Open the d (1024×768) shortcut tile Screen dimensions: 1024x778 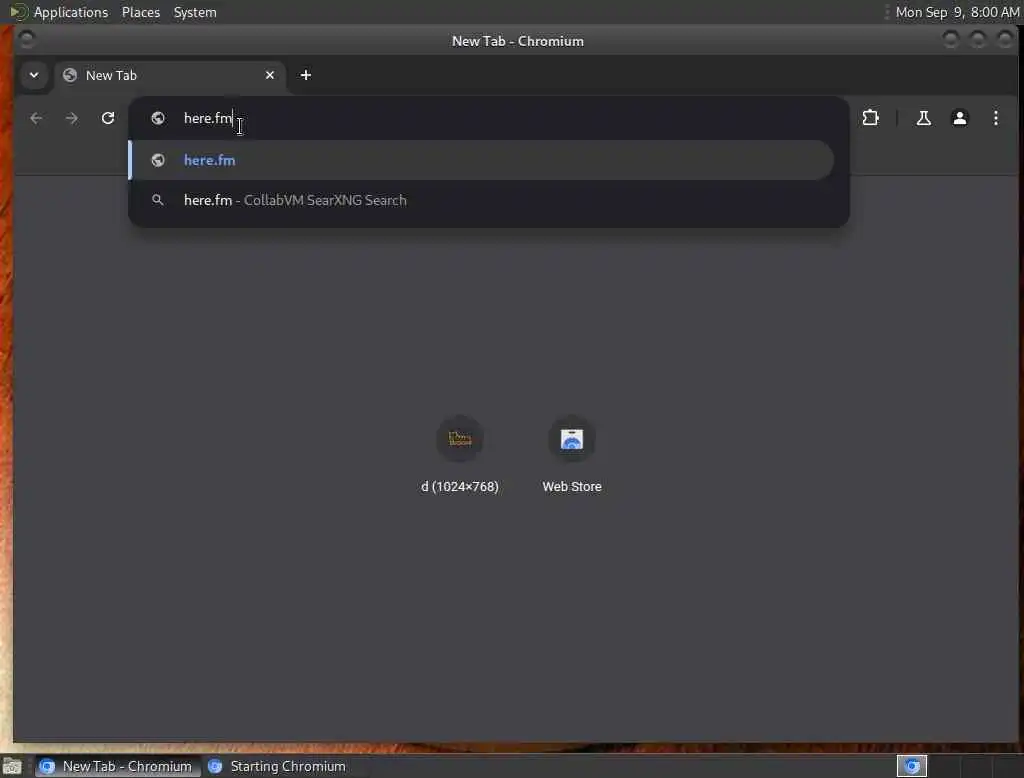(x=460, y=454)
